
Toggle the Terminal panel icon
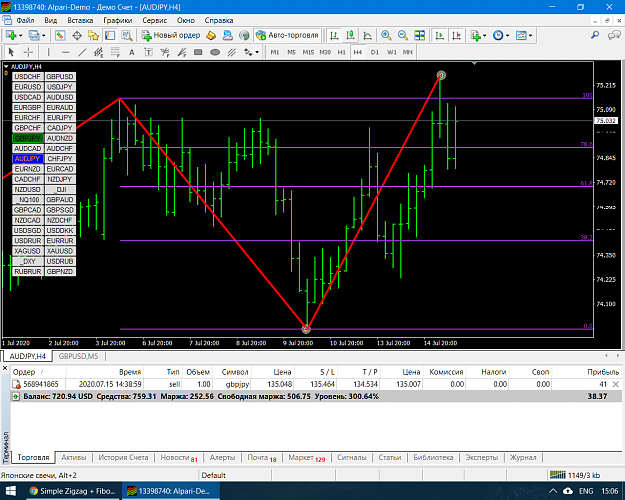pyautogui.click(x=110, y=35)
